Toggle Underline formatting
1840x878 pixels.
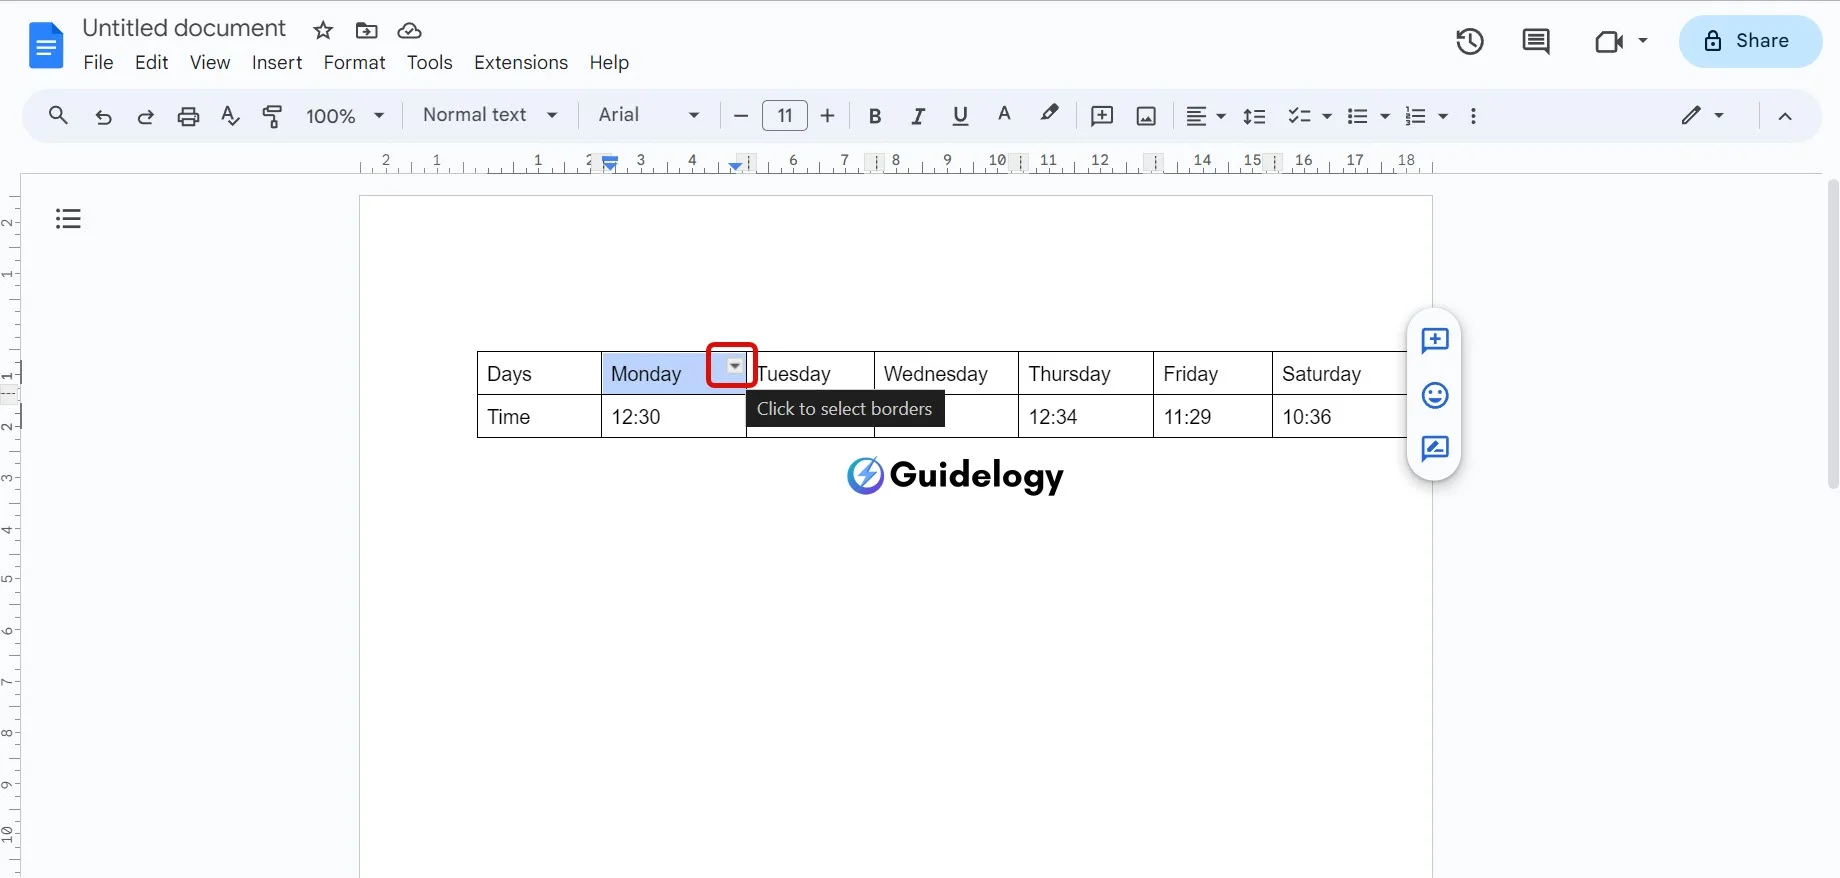961,116
